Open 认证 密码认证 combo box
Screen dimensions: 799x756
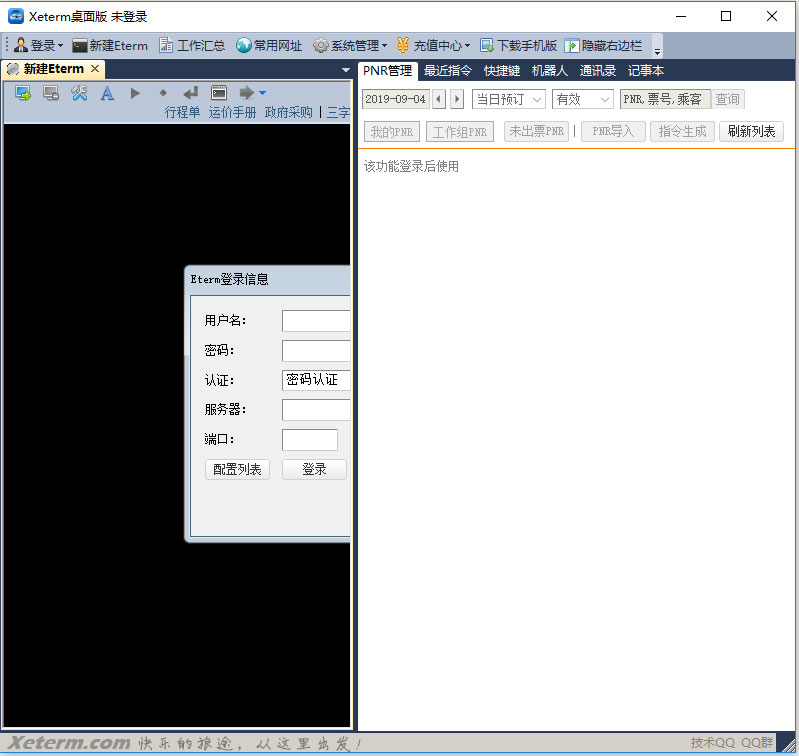tap(316, 380)
